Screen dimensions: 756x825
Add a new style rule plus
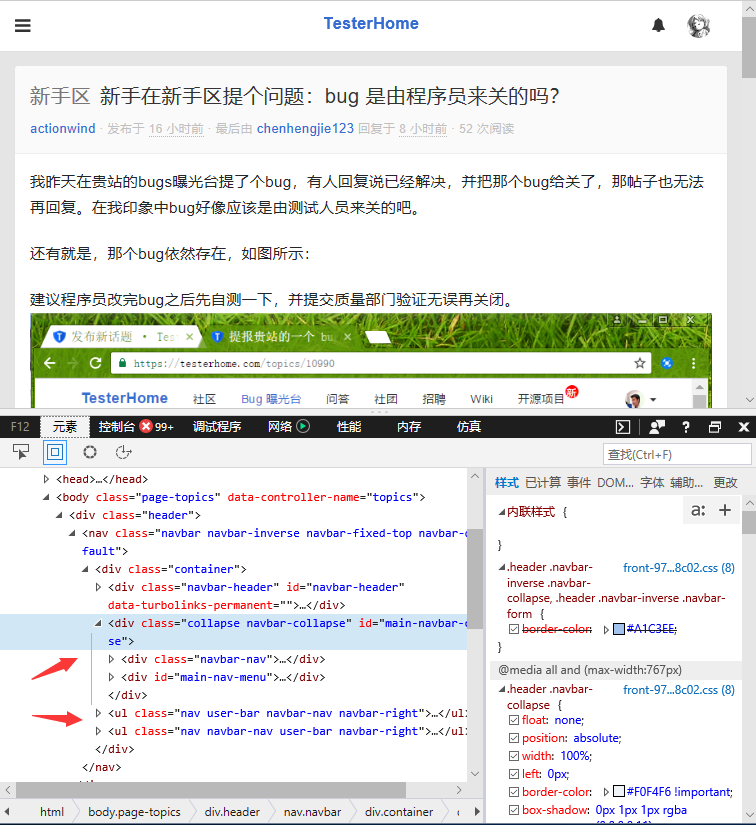725,510
